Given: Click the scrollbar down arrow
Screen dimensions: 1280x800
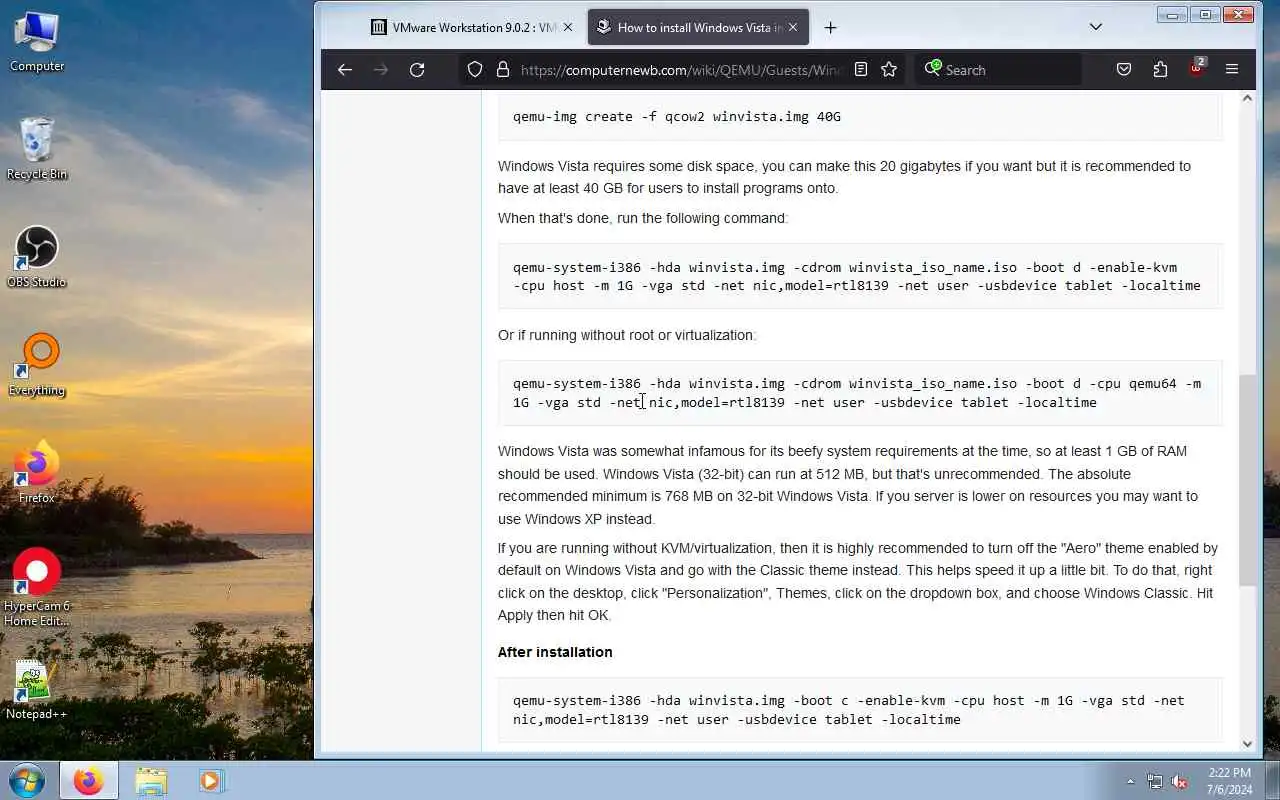Looking at the screenshot, I should tap(1247, 743).
